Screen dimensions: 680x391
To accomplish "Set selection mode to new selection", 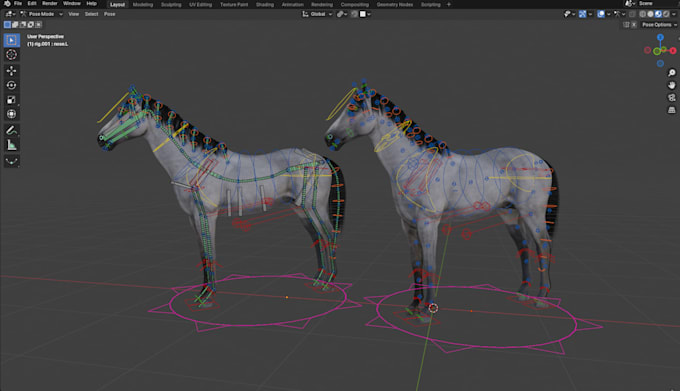I will (7, 25).
